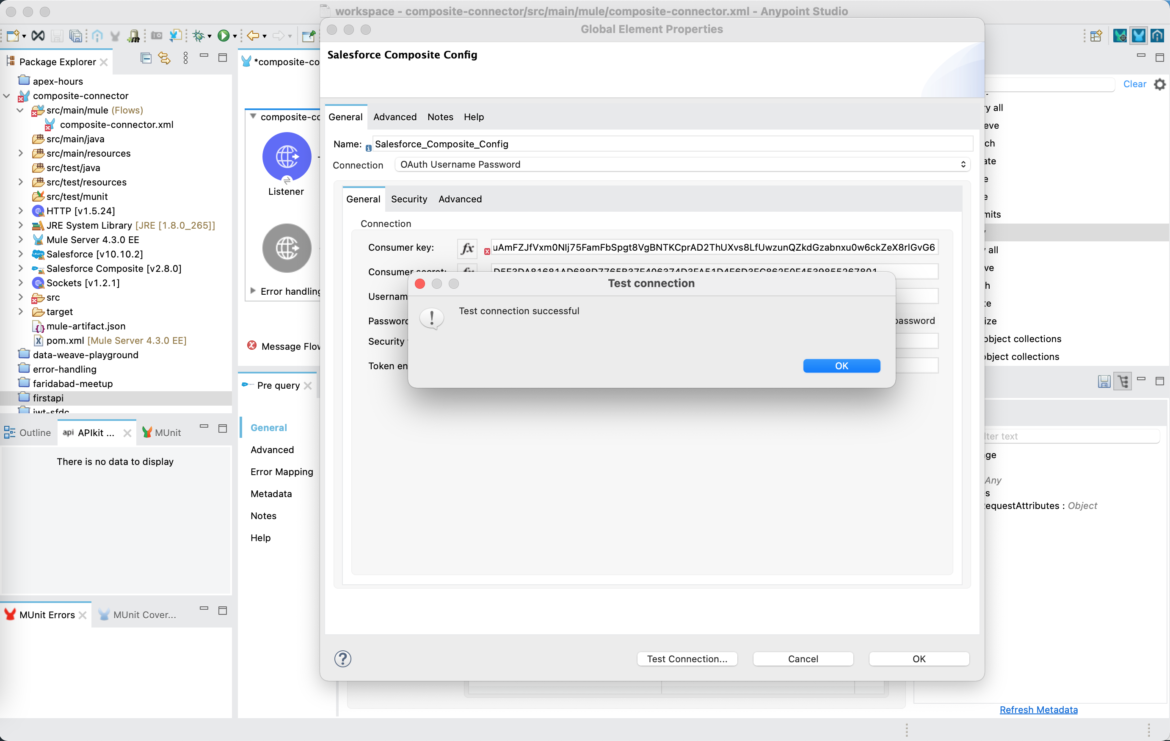Image resolution: width=1170 pixels, height=741 pixels.
Task: Click OK in the Test connection dialog
Action: pos(841,365)
